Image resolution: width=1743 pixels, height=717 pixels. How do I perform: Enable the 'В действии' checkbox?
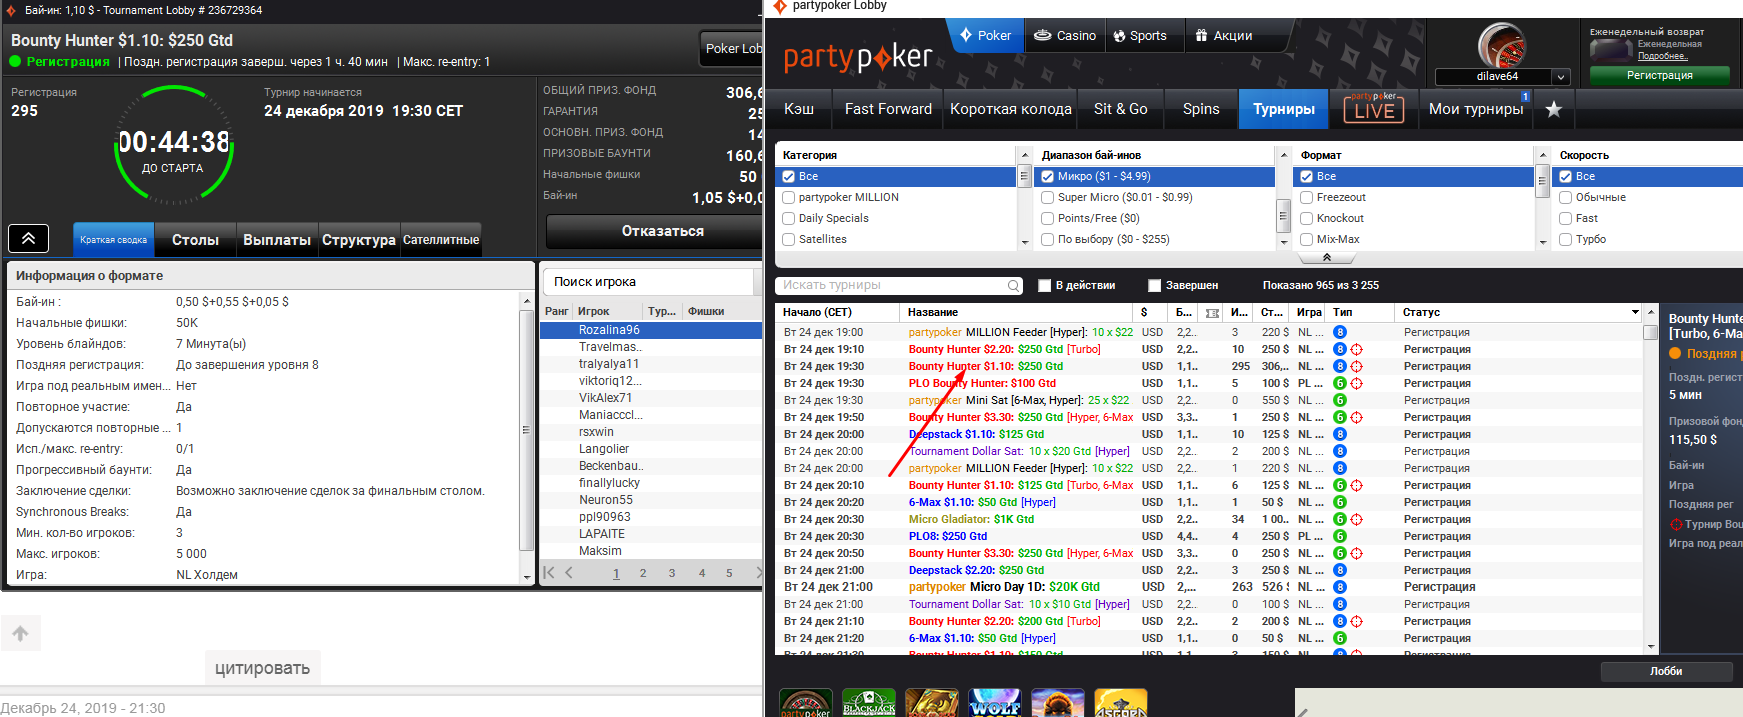(1045, 285)
